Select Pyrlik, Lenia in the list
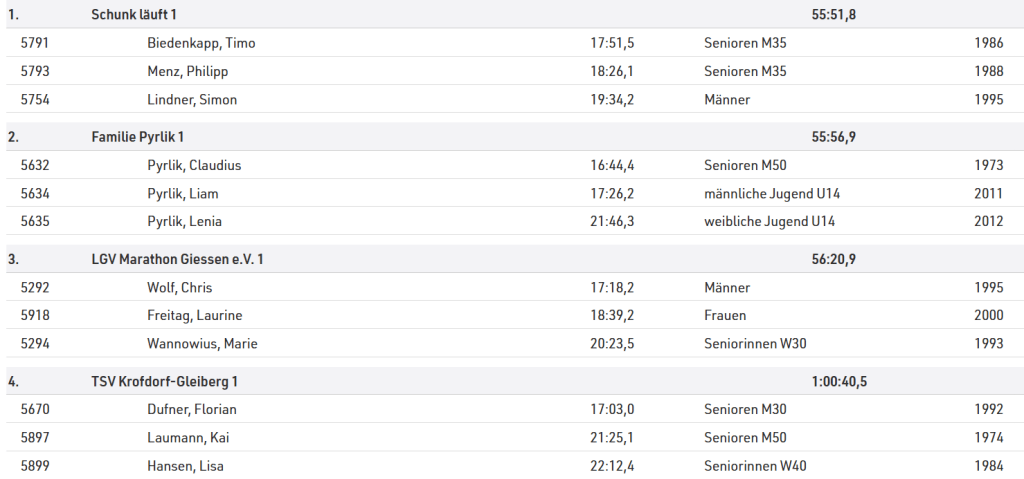The width and height of the screenshot is (1024, 479). 184,221
